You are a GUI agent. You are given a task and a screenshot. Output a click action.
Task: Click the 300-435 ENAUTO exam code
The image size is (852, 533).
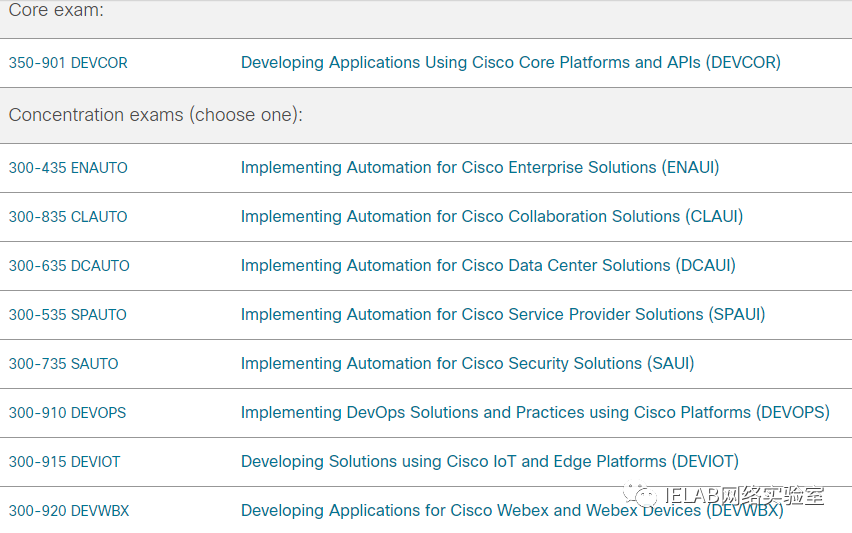point(68,168)
